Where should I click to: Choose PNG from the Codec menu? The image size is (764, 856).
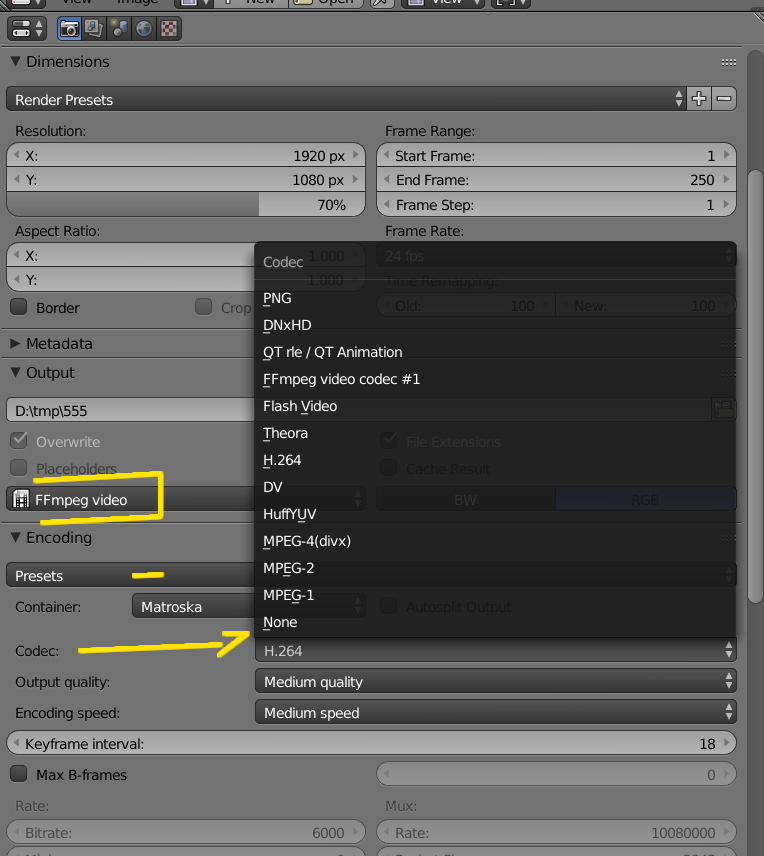[x=495, y=298]
